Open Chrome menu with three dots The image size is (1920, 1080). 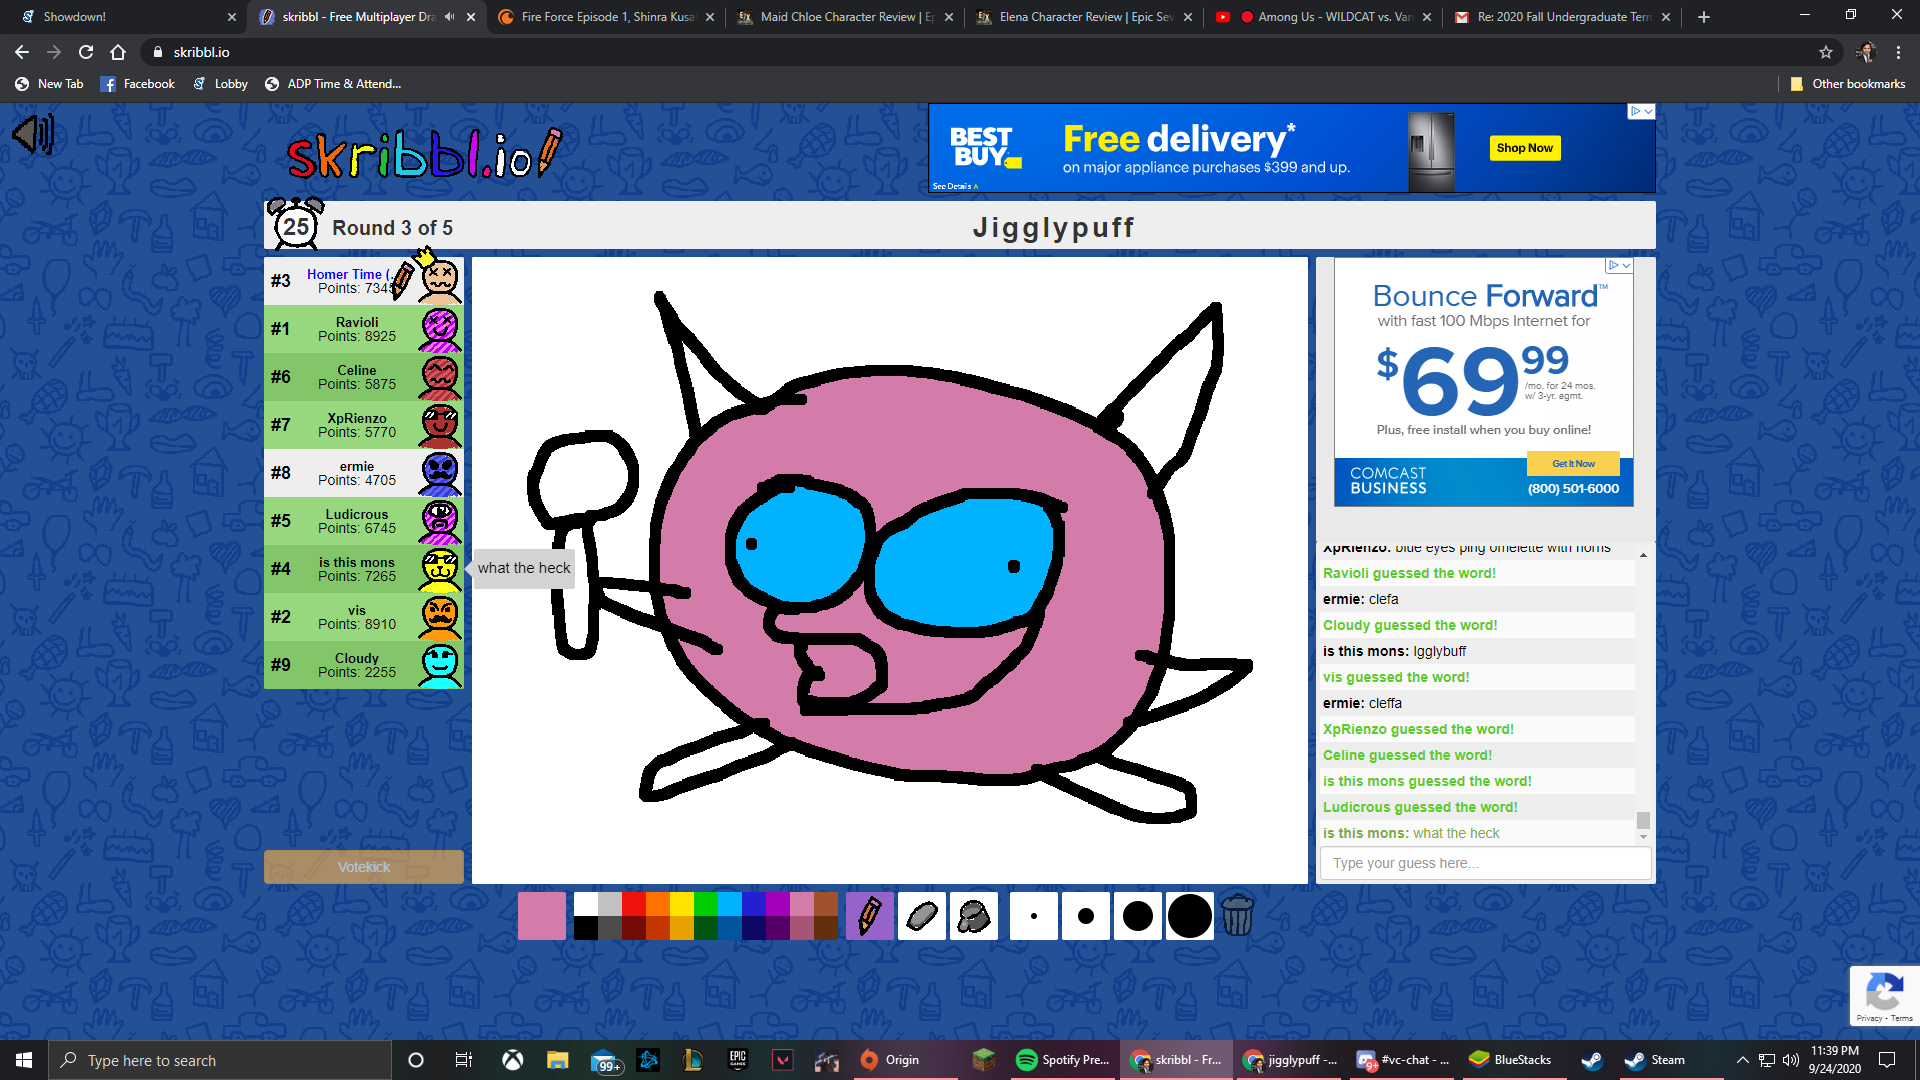[1898, 52]
